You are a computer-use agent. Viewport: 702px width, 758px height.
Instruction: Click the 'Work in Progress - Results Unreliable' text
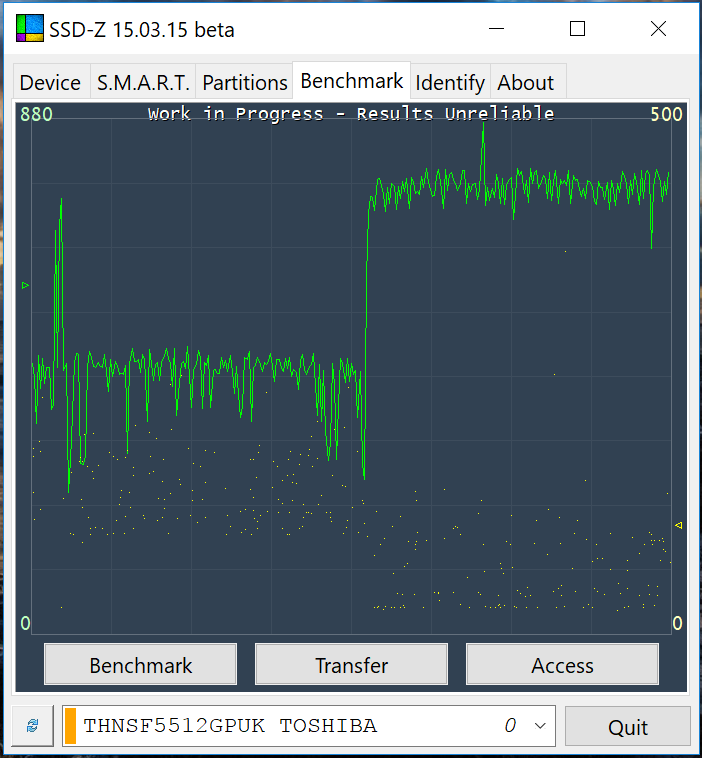pyautogui.click(x=351, y=114)
